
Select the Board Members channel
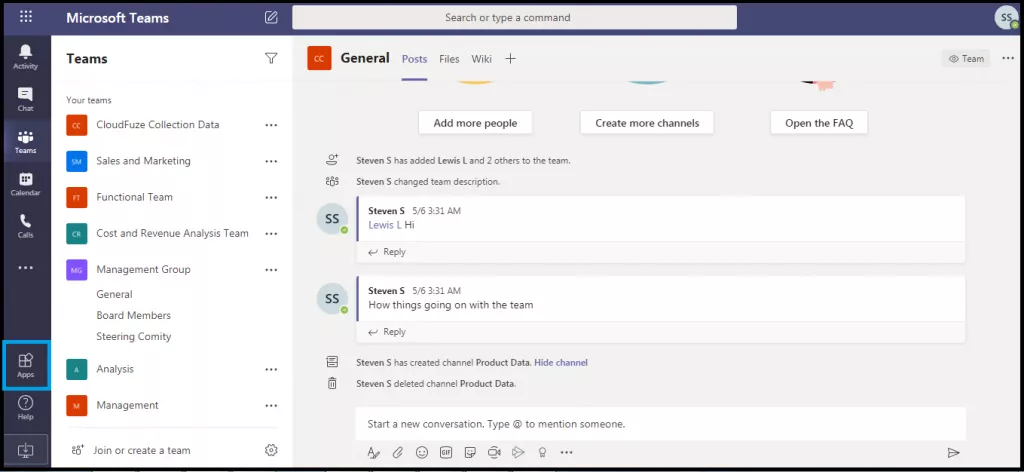[133, 315]
